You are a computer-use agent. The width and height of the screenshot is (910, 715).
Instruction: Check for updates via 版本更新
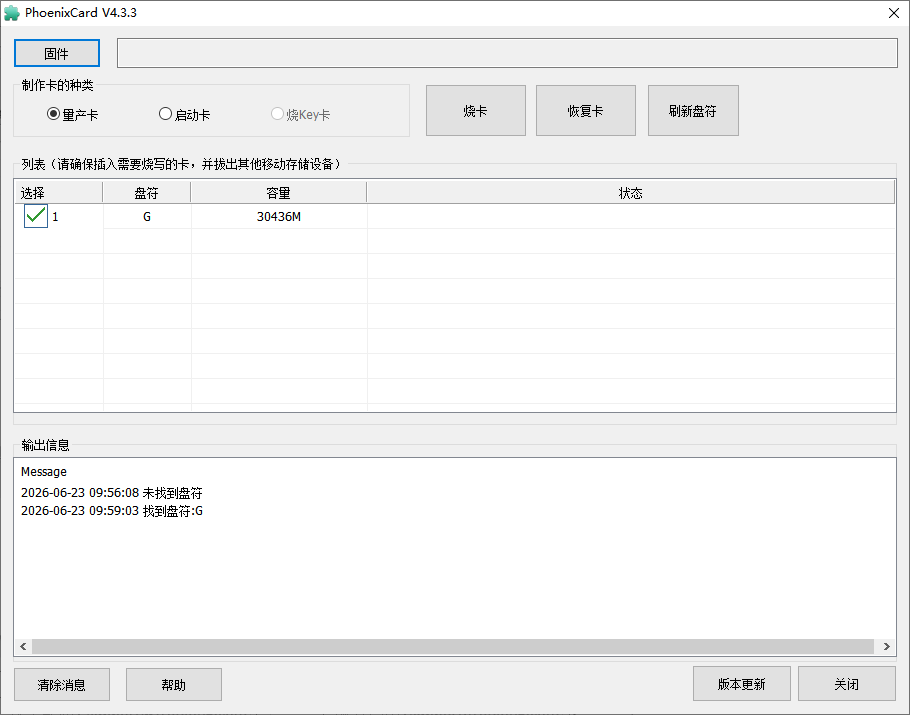click(x=742, y=684)
